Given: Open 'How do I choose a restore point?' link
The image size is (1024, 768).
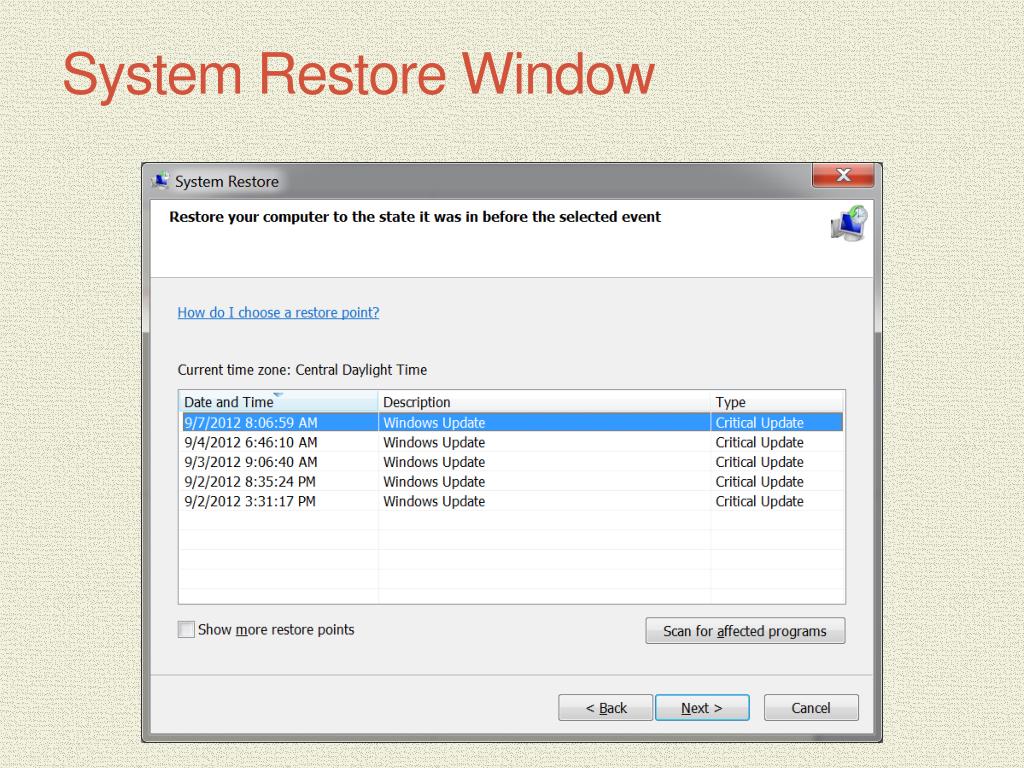Looking at the screenshot, I should [x=278, y=312].
